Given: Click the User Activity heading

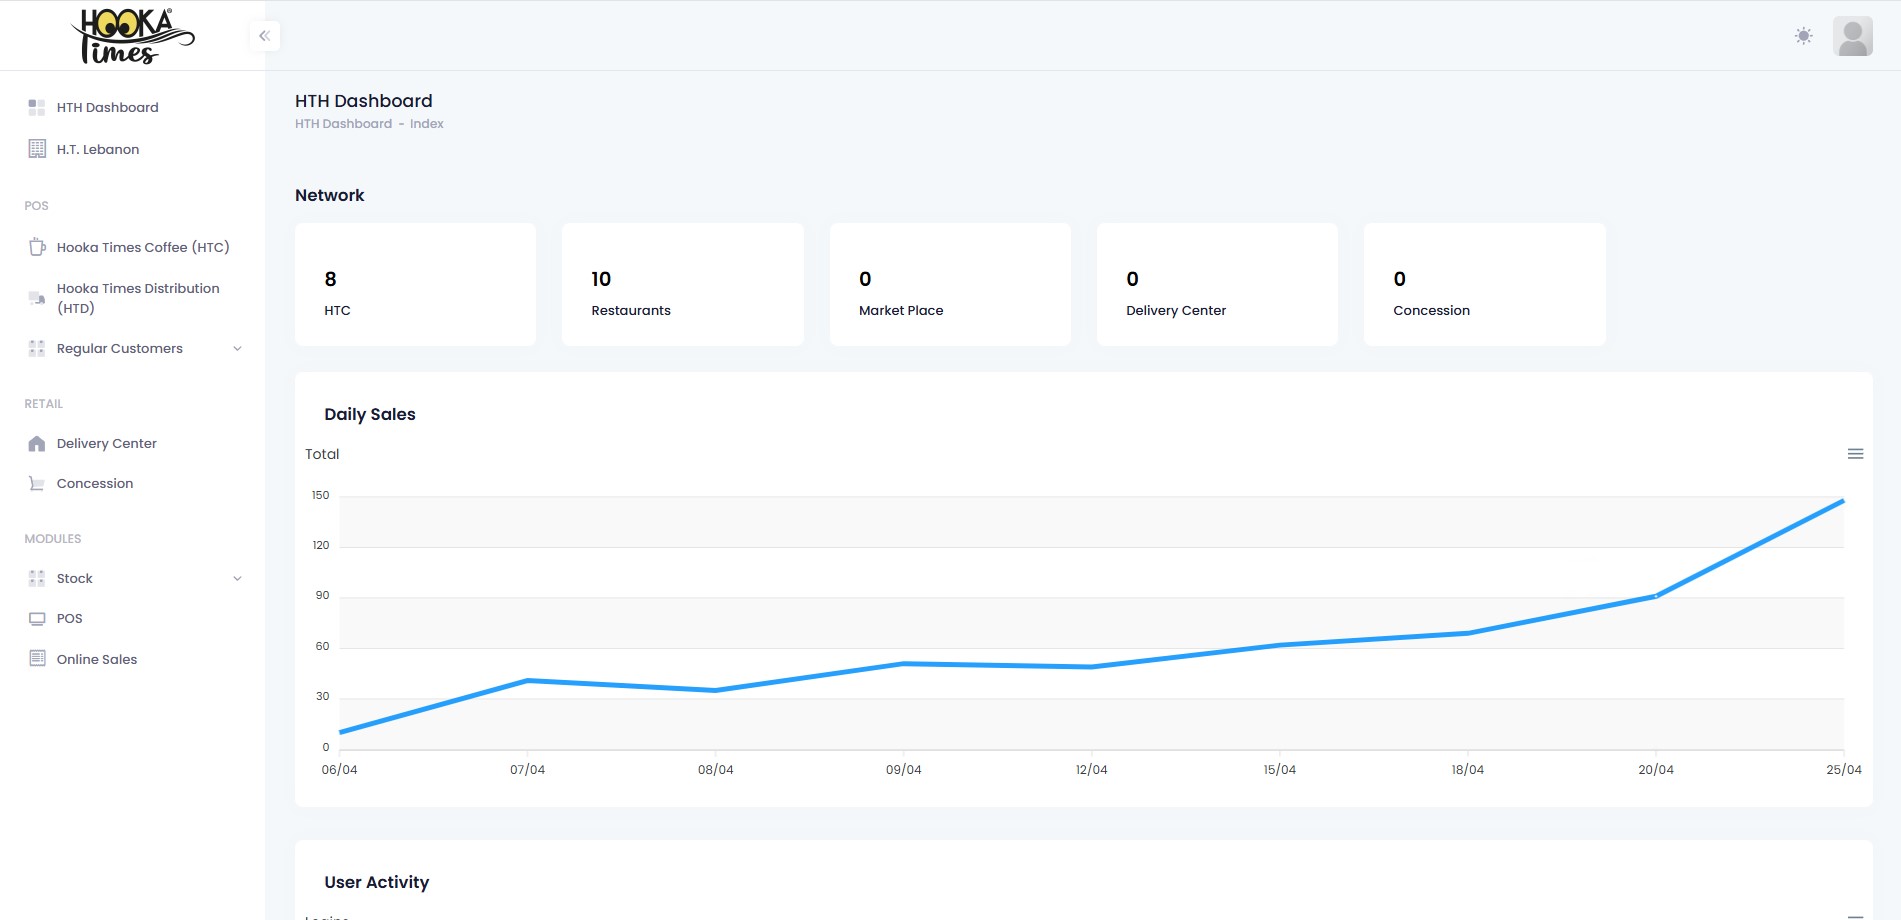Looking at the screenshot, I should (x=376, y=882).
